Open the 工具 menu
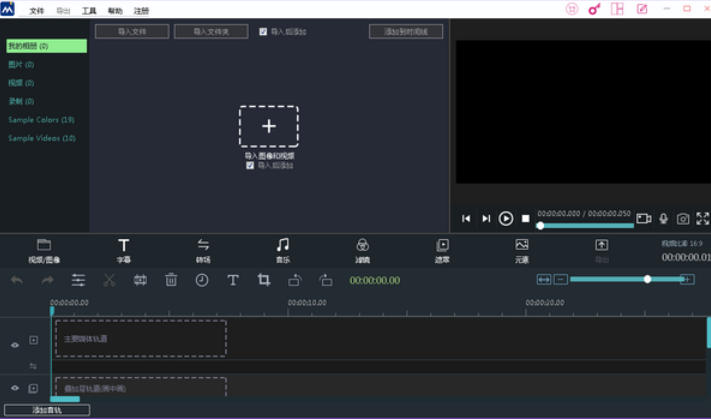The image size is (711, 419). [89, 10]
